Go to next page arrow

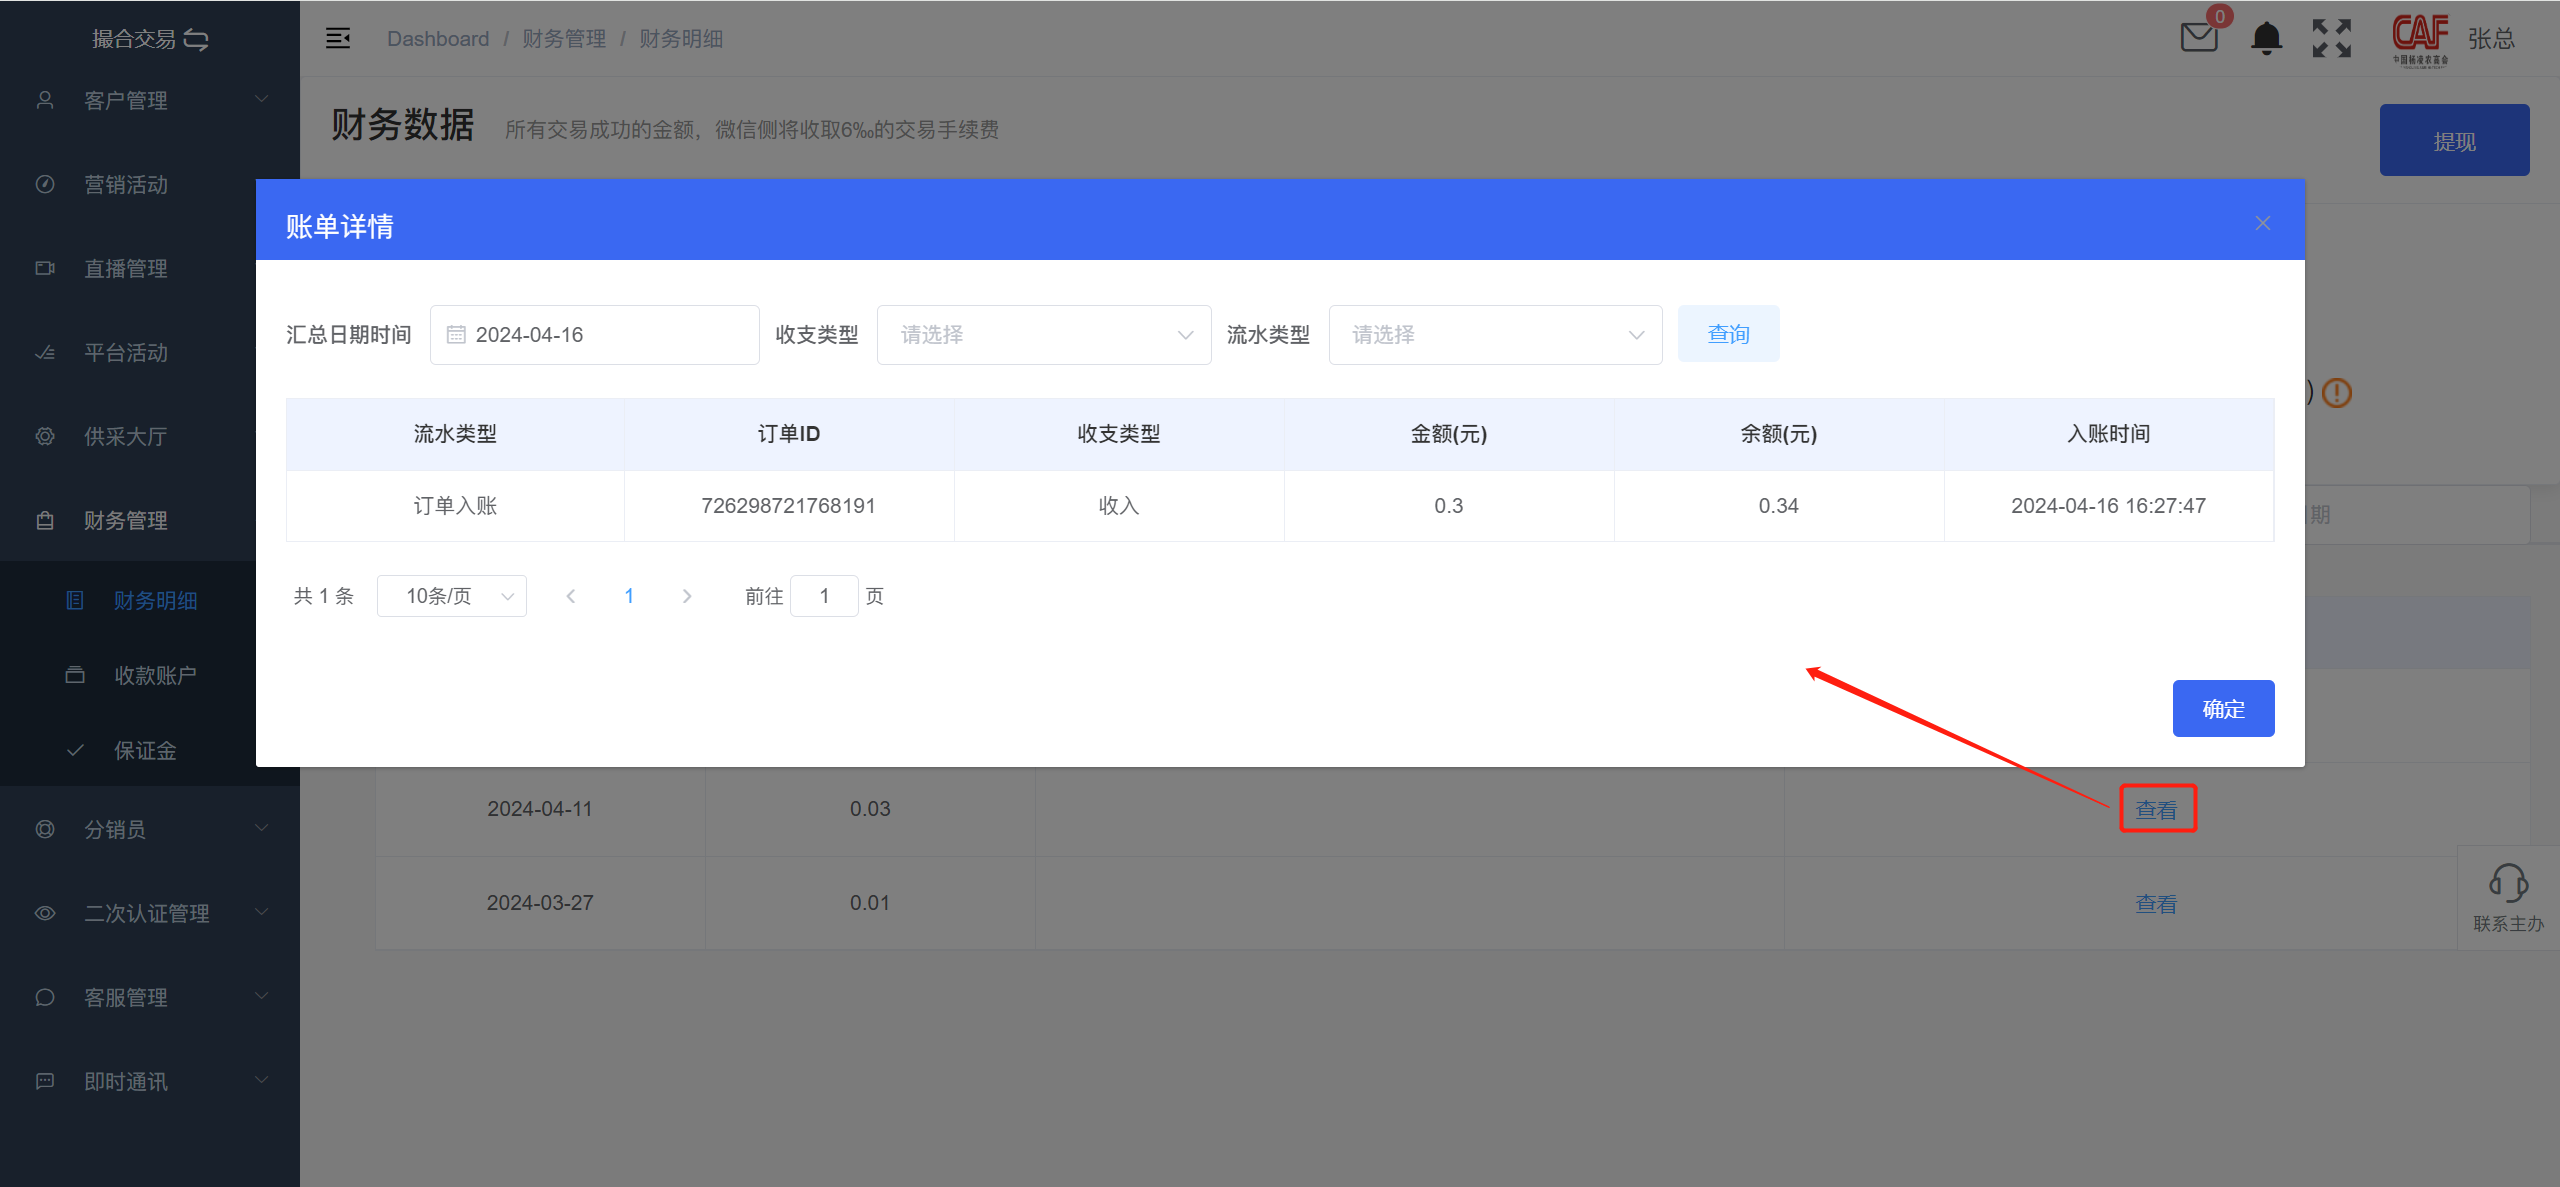(687, 596)
